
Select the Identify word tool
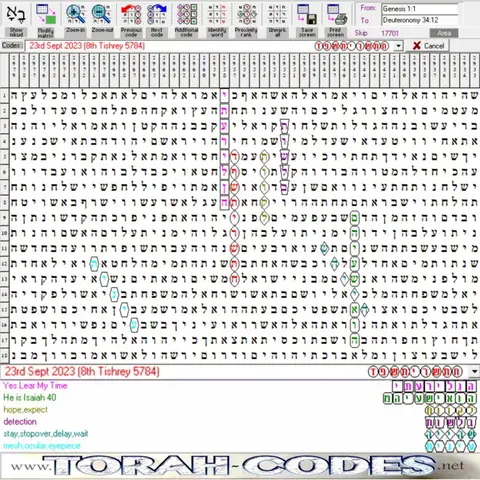point(217,15)
